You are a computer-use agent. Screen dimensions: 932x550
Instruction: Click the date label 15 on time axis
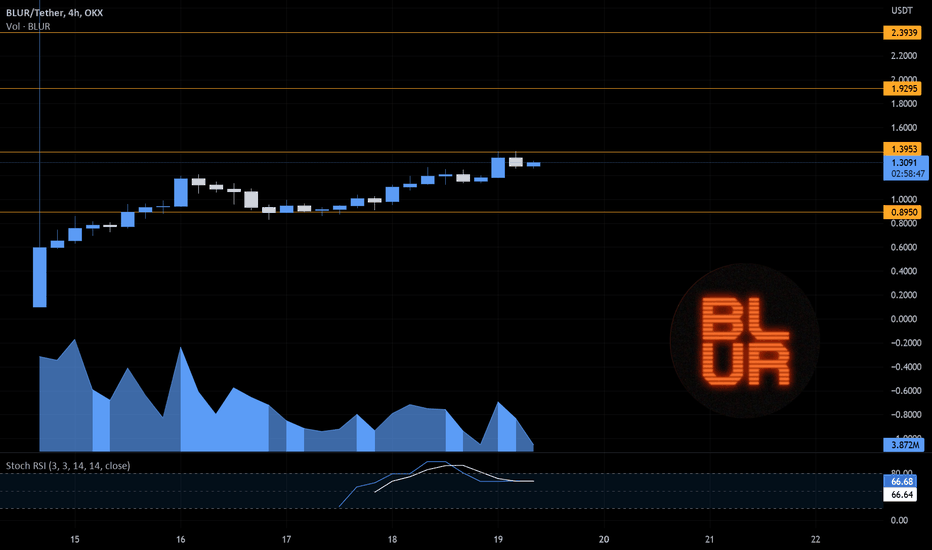75,539
